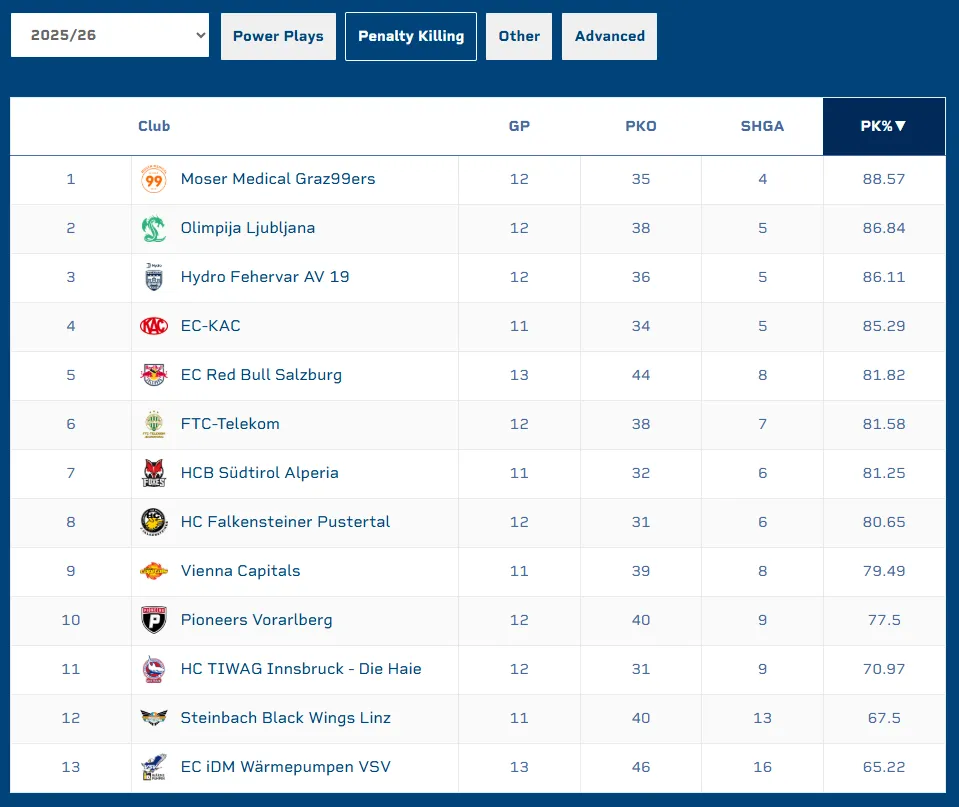Click the Hydro Fehervar AV 19 crest
959x807 pixels.
click(x=154, y=278)
